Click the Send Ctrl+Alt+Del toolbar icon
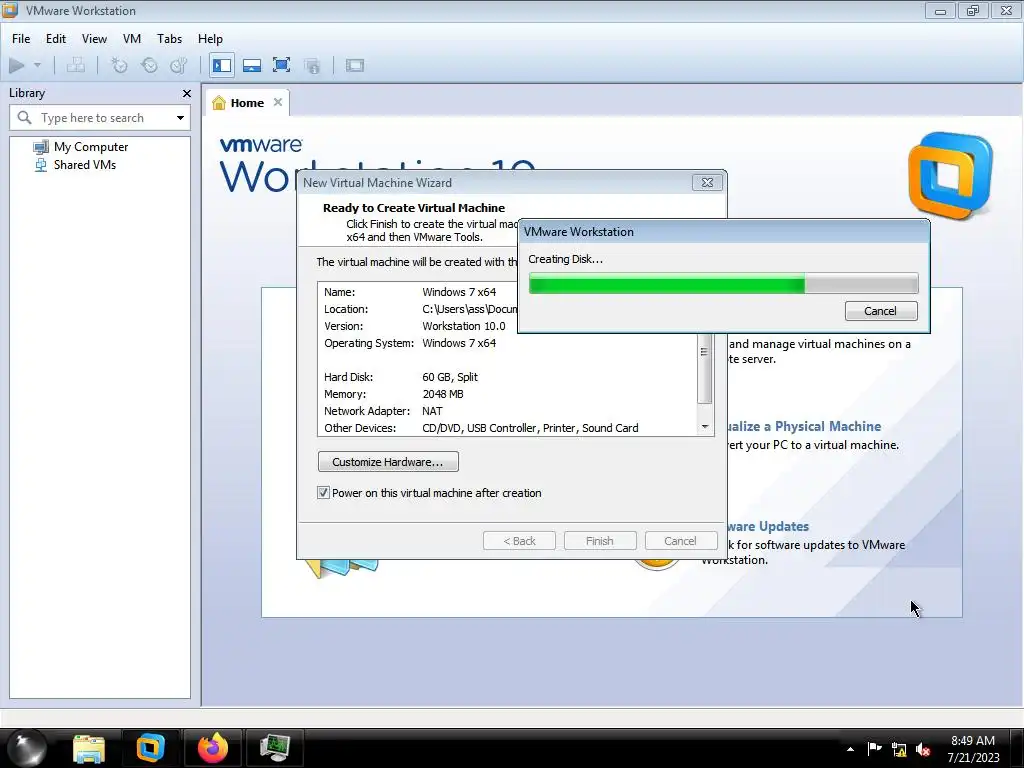 (x=76, y=65)
